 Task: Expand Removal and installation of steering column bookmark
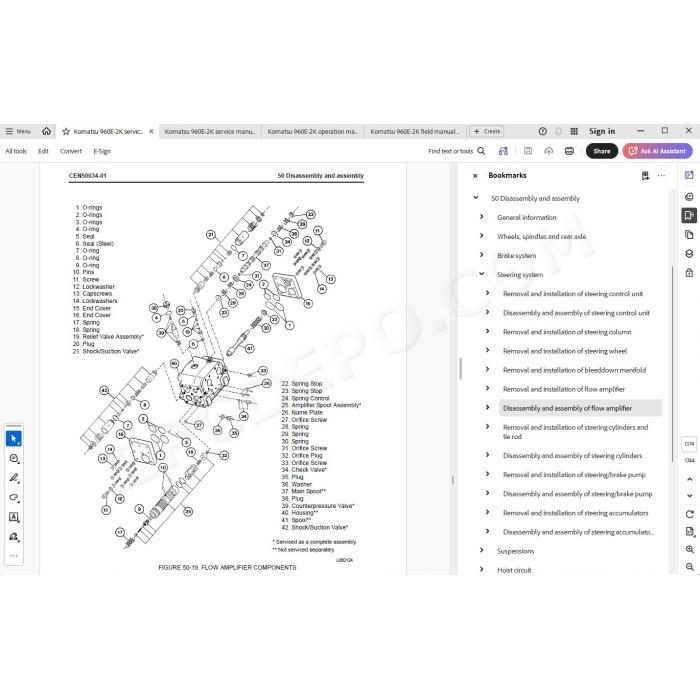[488, 331]
